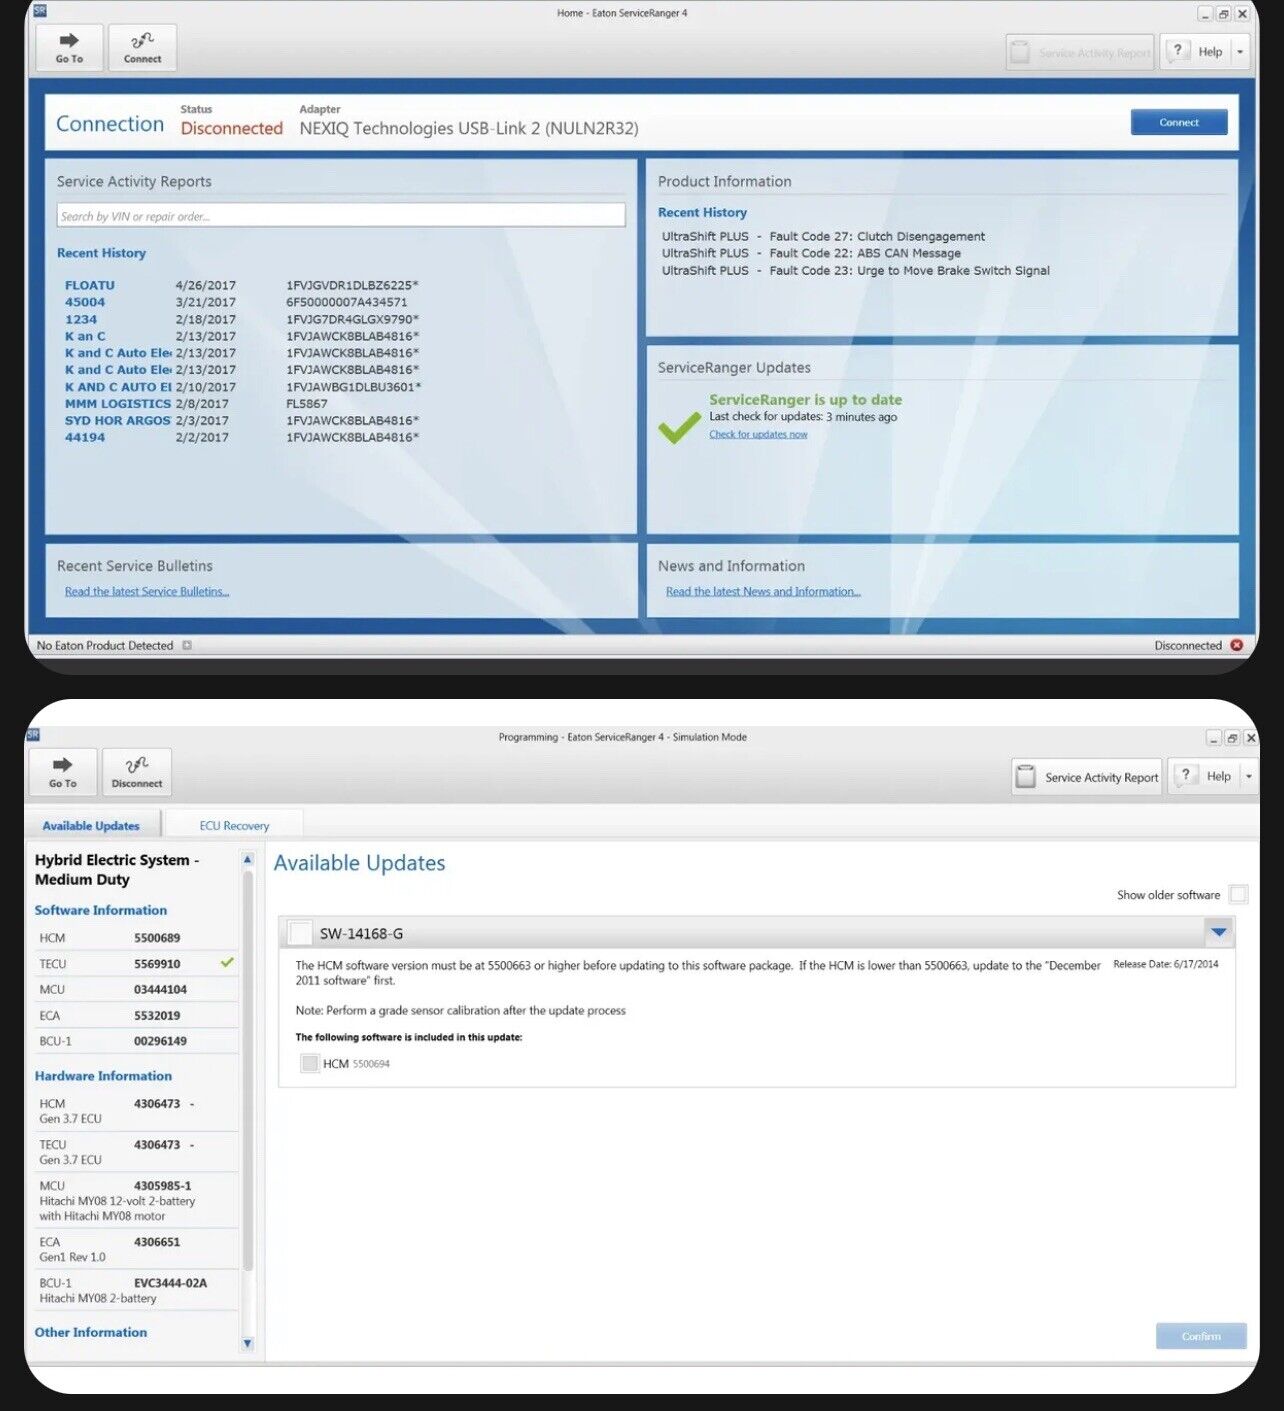Restore down the Programming window
This screenshot has width=1284, height=1411.
[1232, 738]
